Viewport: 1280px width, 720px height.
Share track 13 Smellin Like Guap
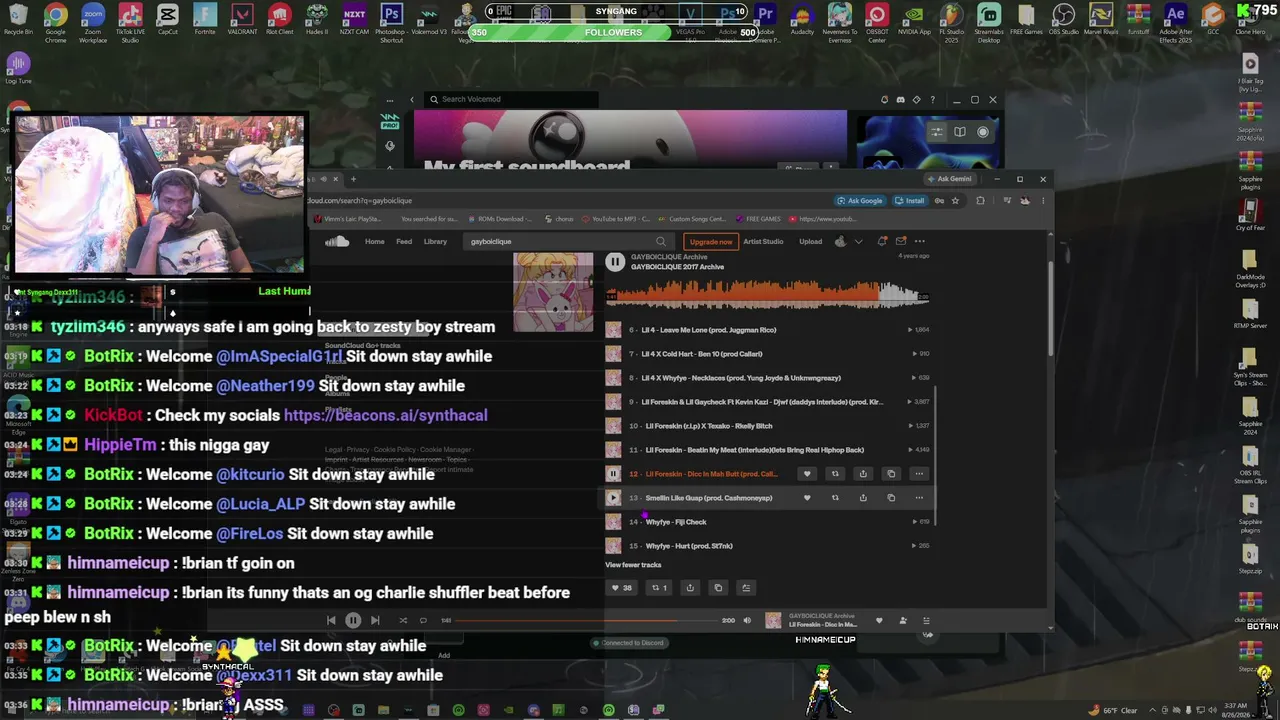(x=863, y=498)
